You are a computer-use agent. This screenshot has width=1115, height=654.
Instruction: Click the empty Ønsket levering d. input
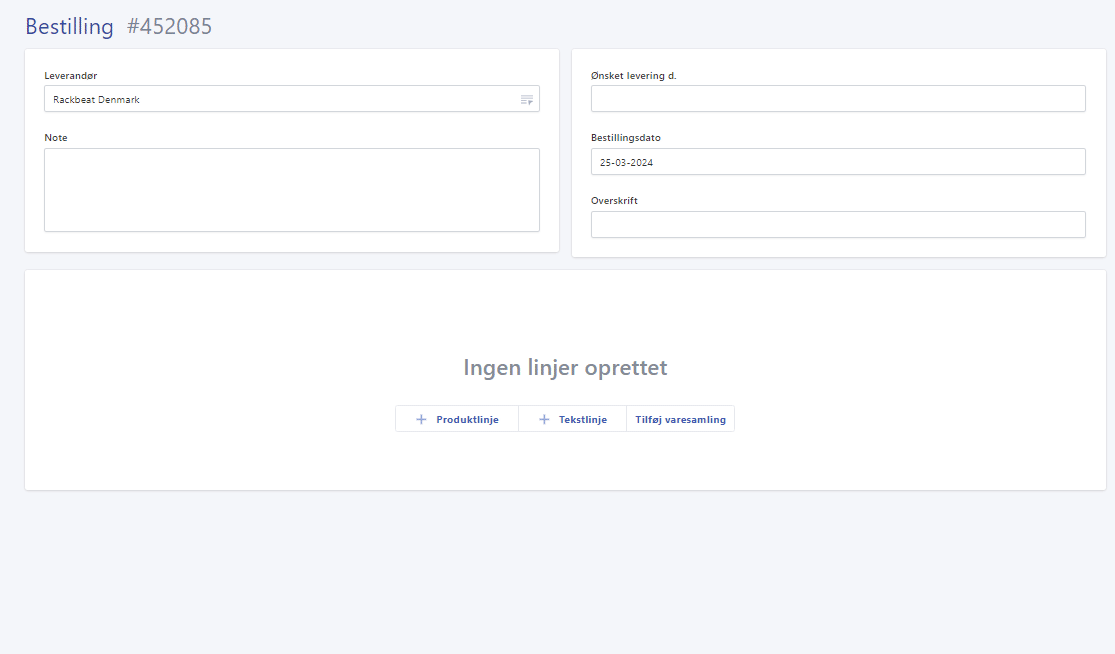(x=838, y=98)
